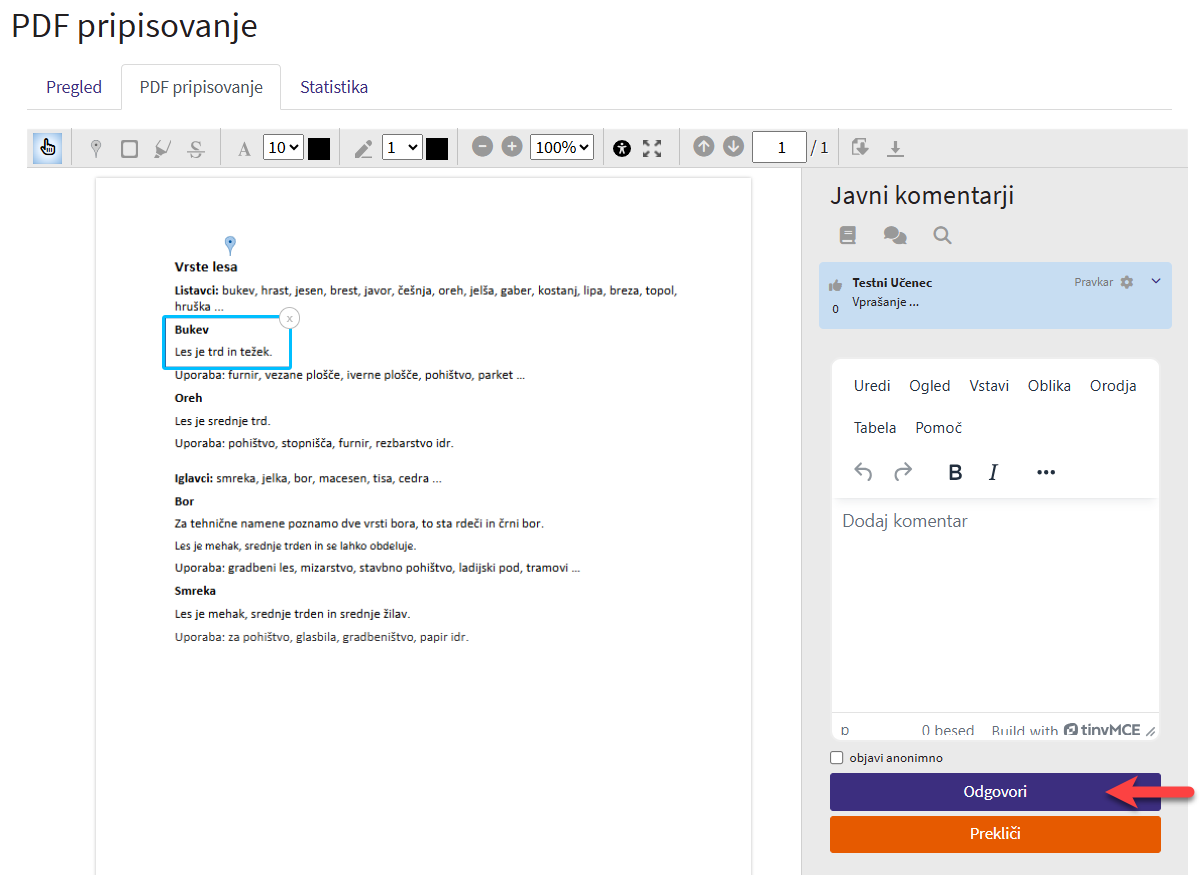Open comment settings gear icon
This screenshot has height=875, width=1204.
click(1127, 282)
